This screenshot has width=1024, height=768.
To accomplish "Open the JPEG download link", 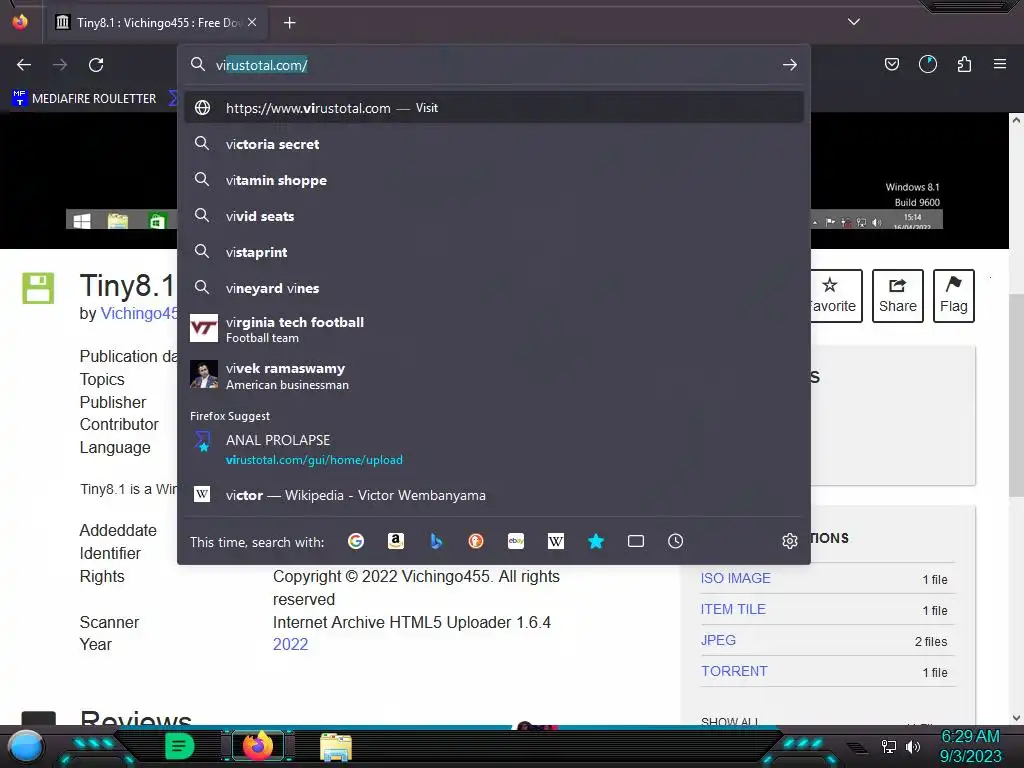I will click(718, 640).
